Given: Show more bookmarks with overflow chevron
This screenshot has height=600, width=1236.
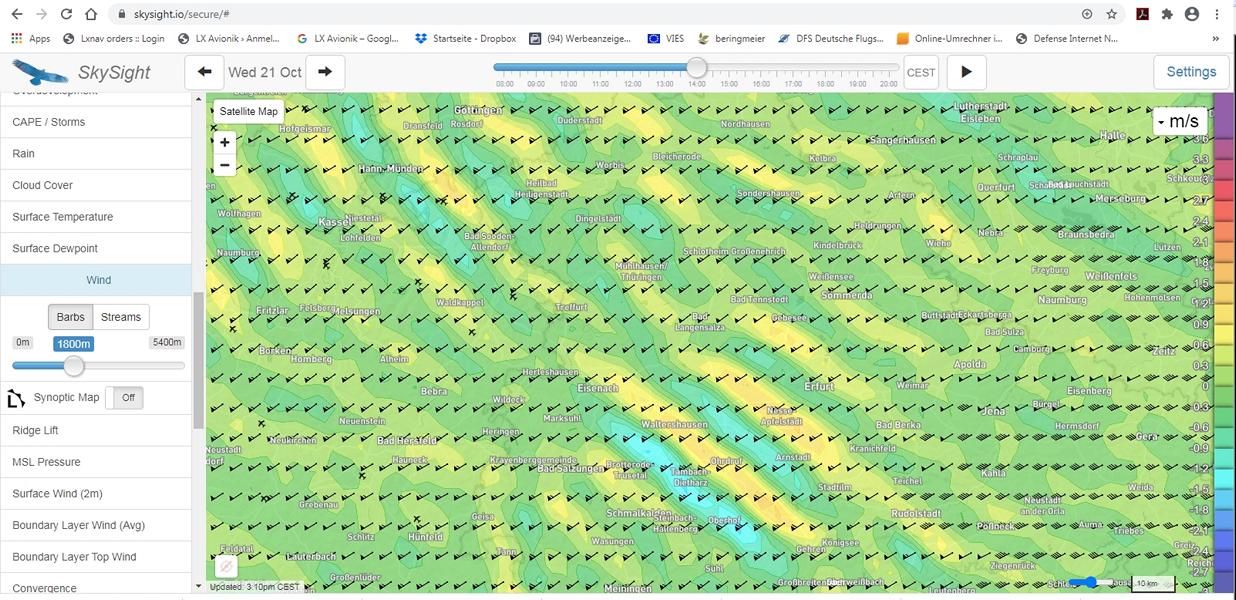Looking at the screenshot, I should (1216, 39).
